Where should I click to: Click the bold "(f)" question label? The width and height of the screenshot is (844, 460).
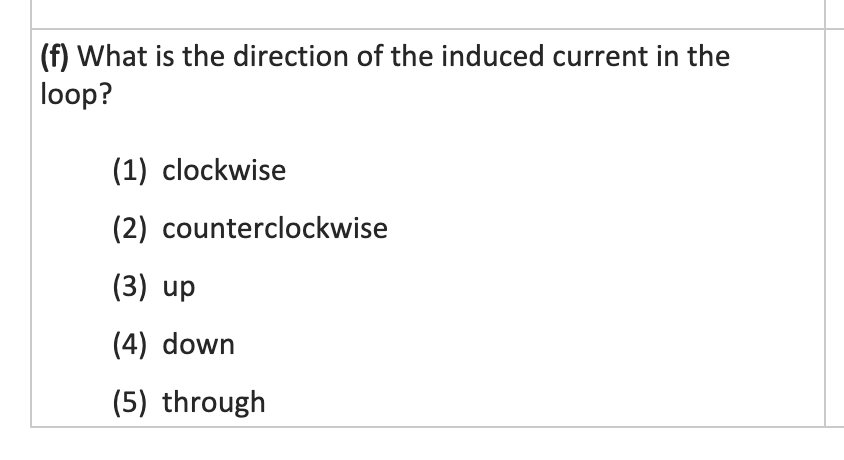tap(54, 56)
